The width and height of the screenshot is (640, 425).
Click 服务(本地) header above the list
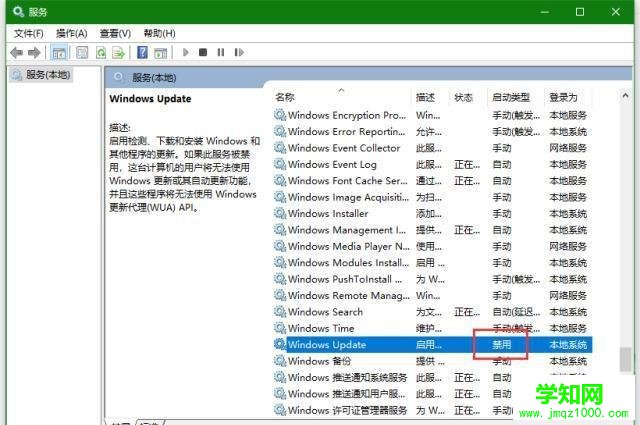click(154, 78)
